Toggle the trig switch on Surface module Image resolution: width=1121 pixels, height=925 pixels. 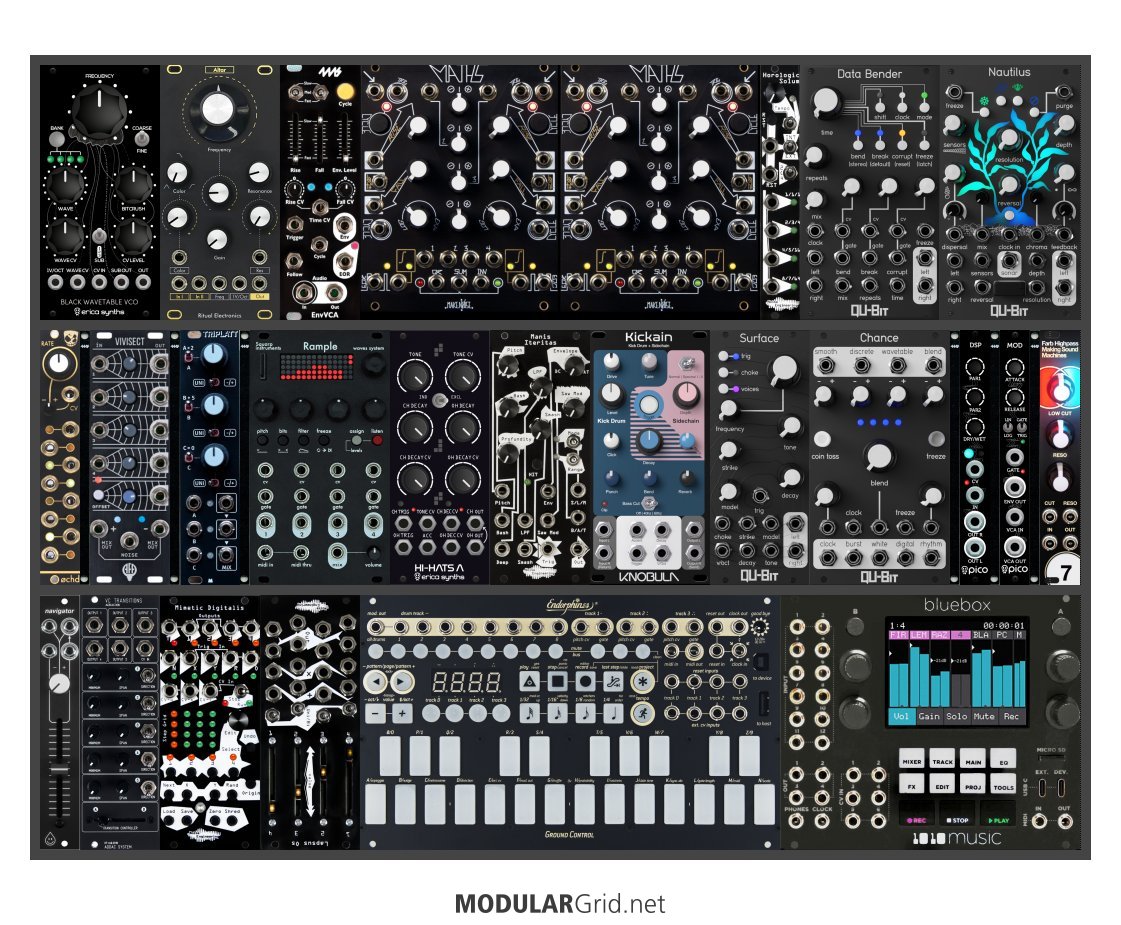(724, 355)
